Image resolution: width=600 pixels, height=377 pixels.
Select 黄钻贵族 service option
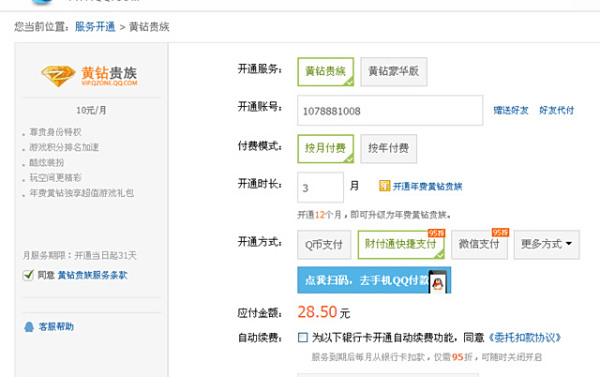pyautogui.click(x=326, y=72)
